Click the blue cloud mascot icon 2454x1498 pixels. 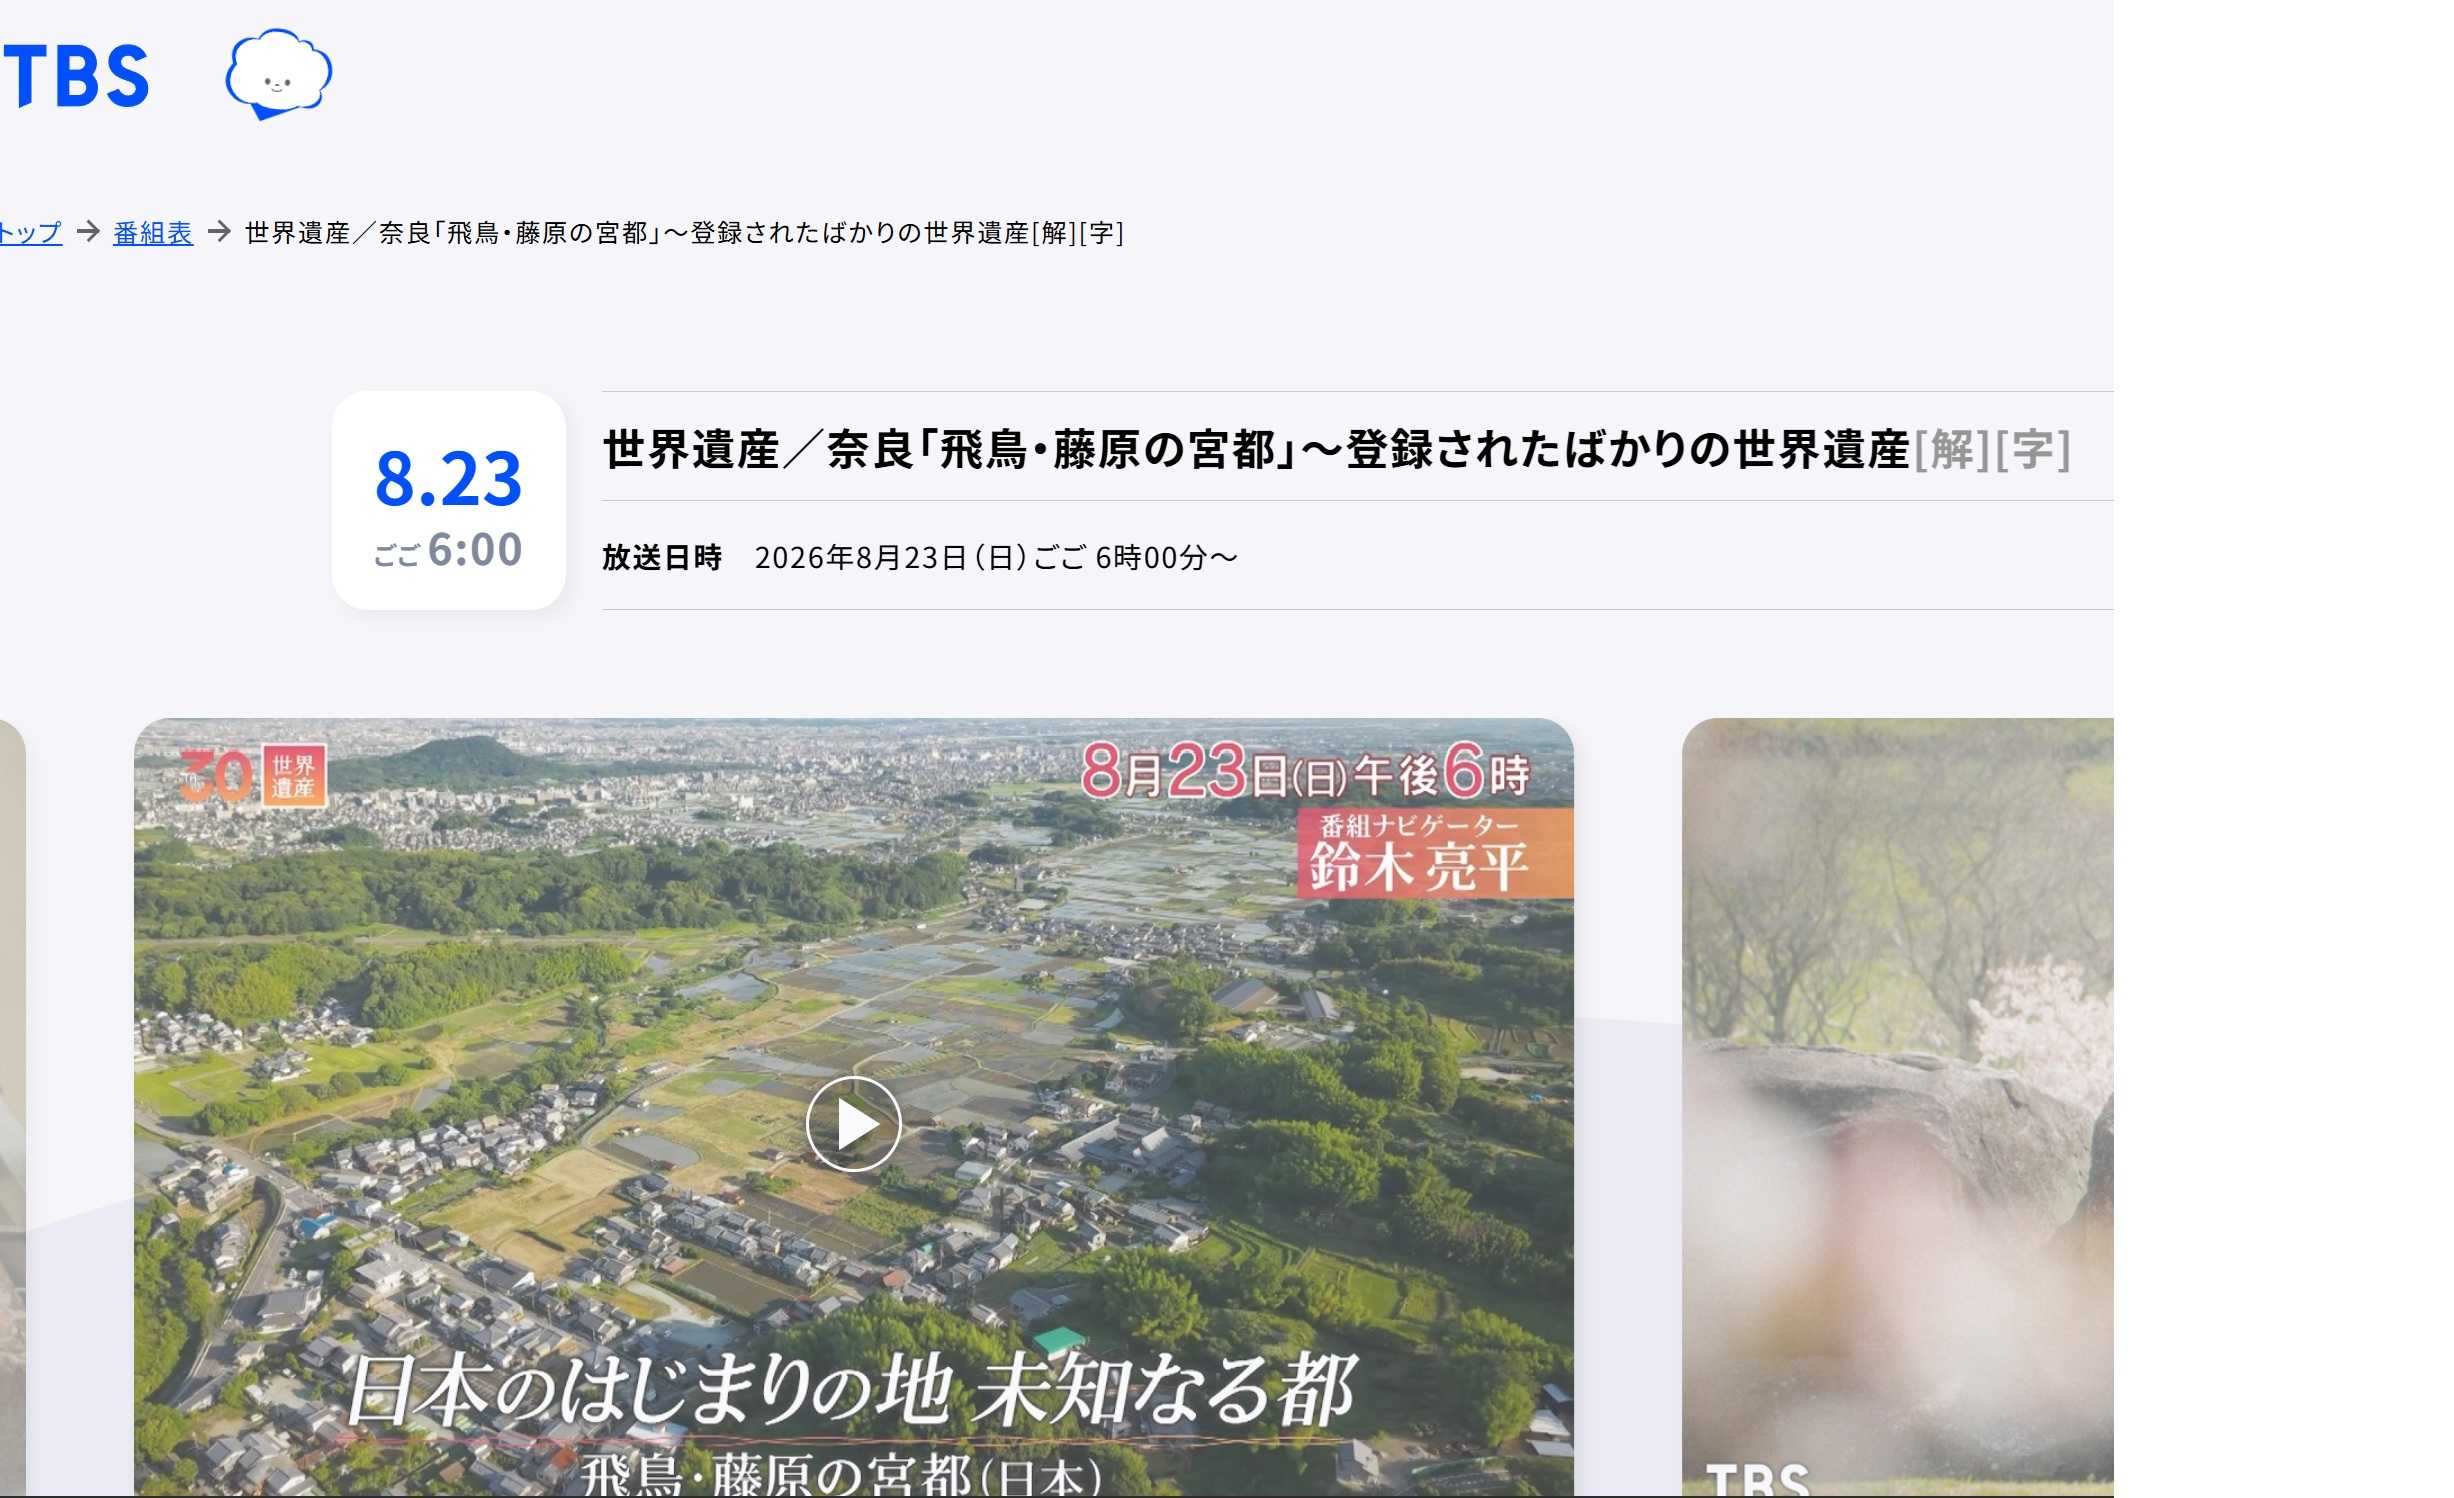tap(279, 74)
